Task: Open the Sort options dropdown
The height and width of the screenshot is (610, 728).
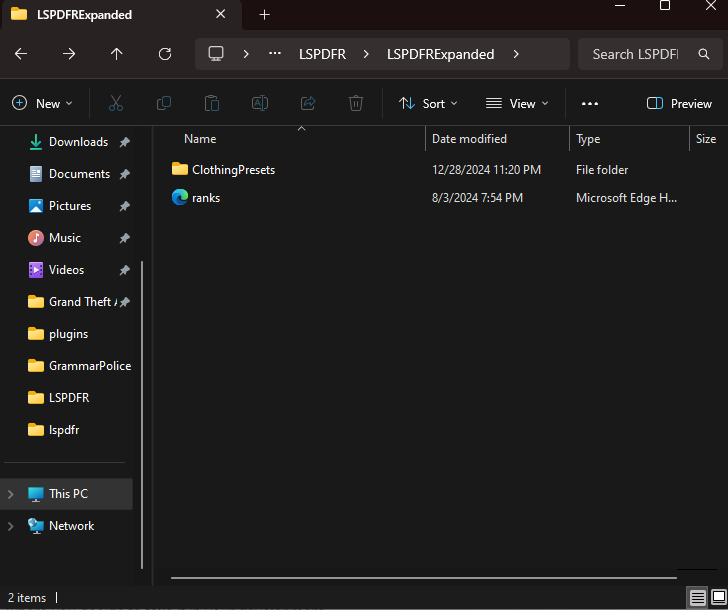Action: (428, 103)
